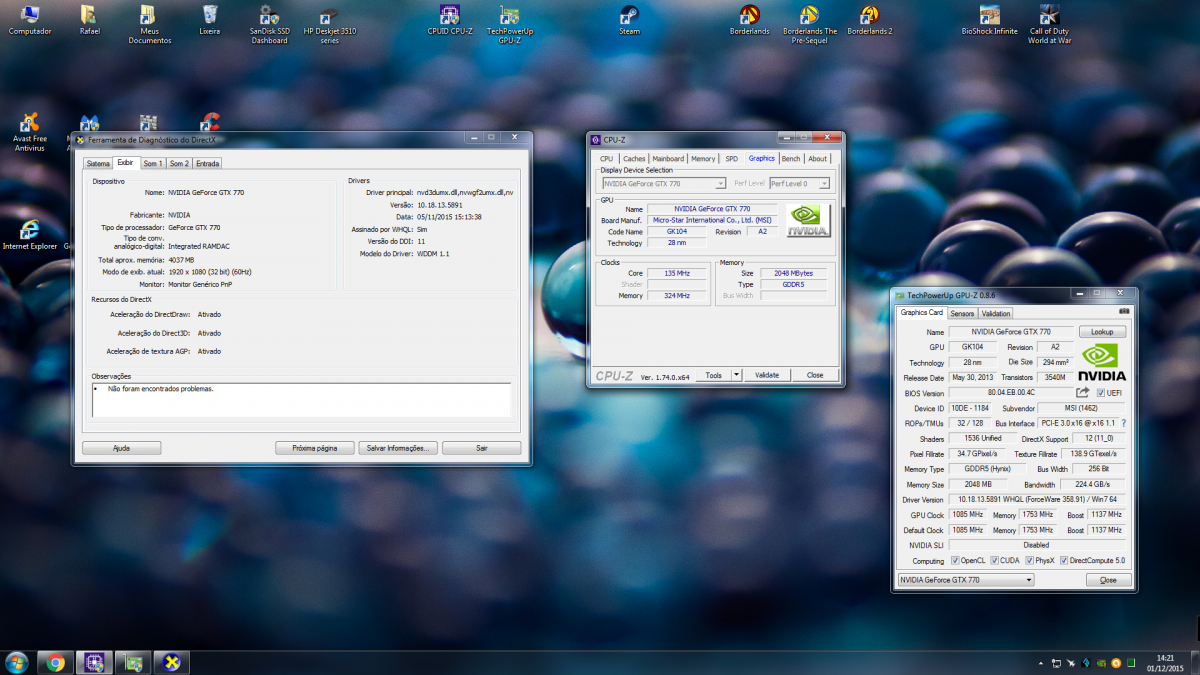This screenshot has height=675, width=1200.
Task: Switch to DirectX diagnostic on the taskbar
Action: pos(172,662)
